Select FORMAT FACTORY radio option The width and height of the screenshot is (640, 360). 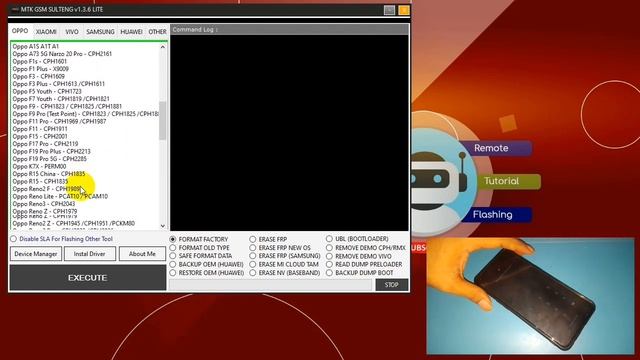pos(199,239)
